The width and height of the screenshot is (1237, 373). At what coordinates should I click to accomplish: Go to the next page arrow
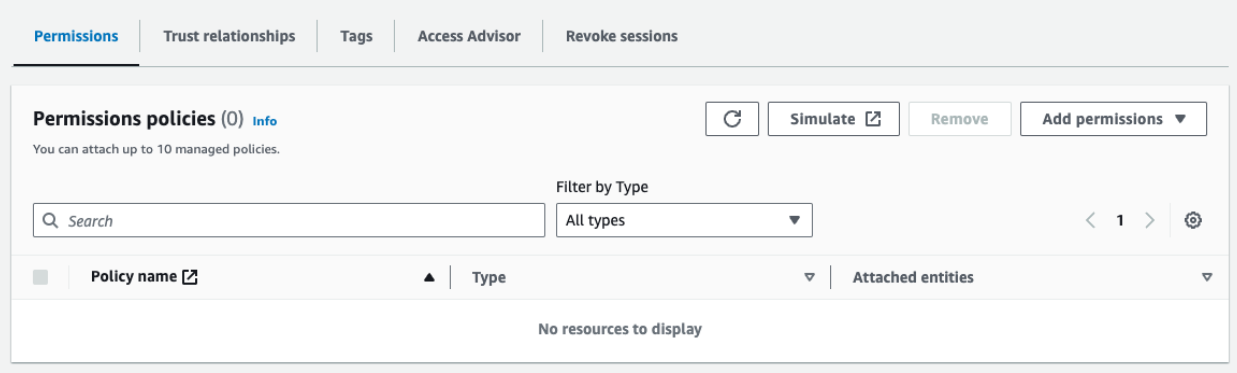click(1150, 221)
